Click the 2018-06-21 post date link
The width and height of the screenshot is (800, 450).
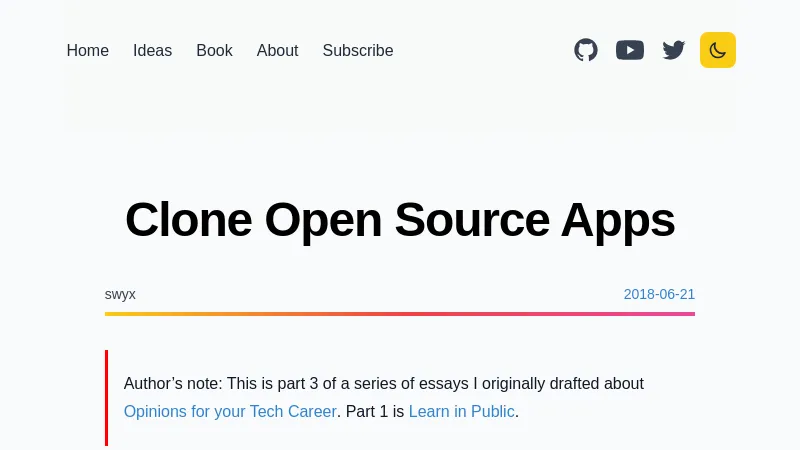click(659, 294)
